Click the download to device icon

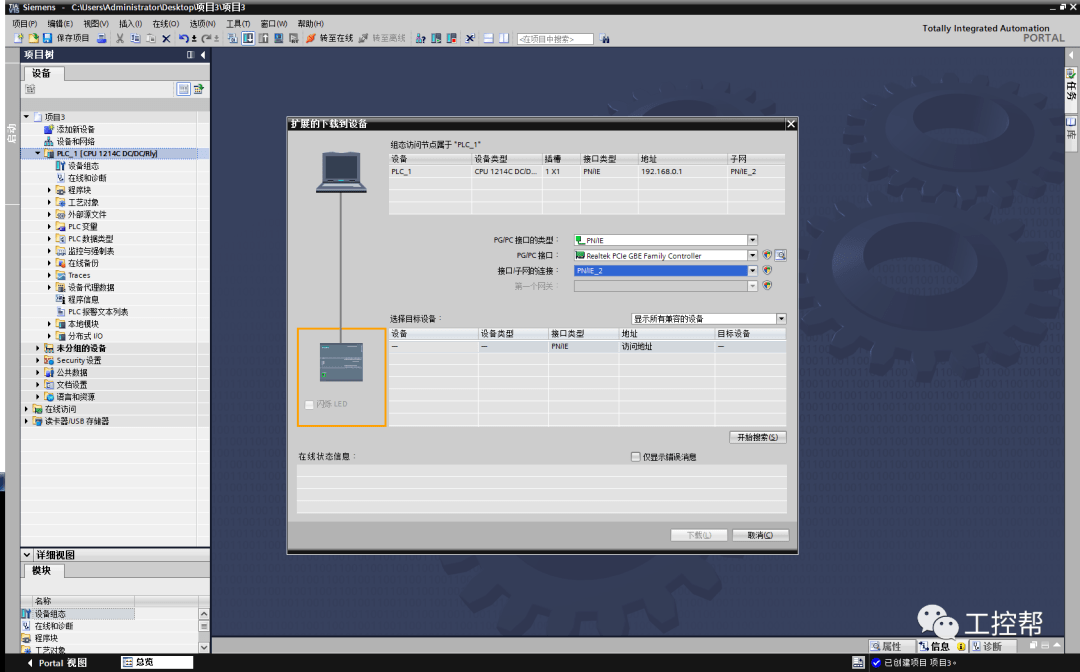pyautogui.click(x=248, y=39)
